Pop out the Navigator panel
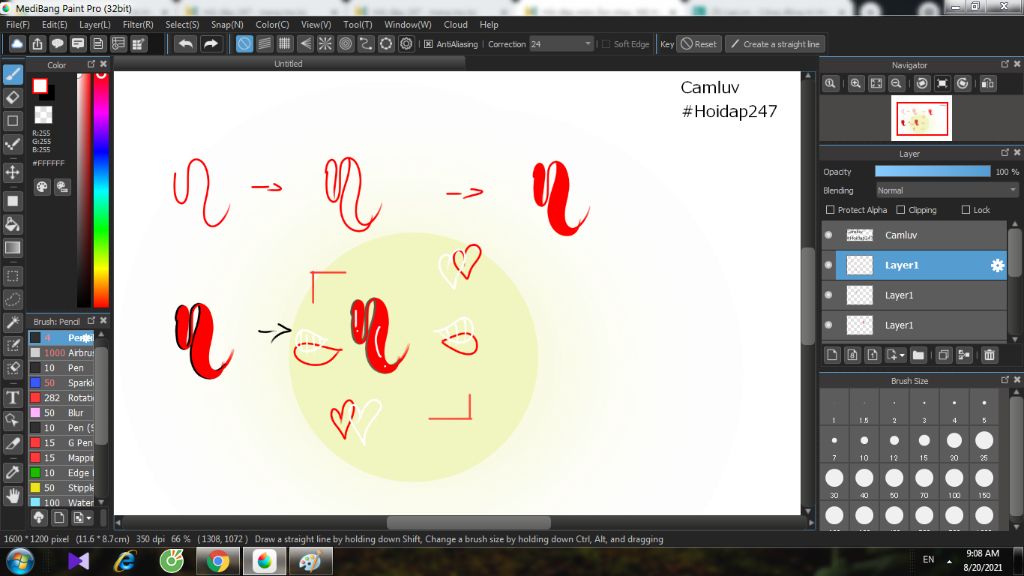Image resolution: width=1024 pixels, height=576 pixels. click(1005, 64)
